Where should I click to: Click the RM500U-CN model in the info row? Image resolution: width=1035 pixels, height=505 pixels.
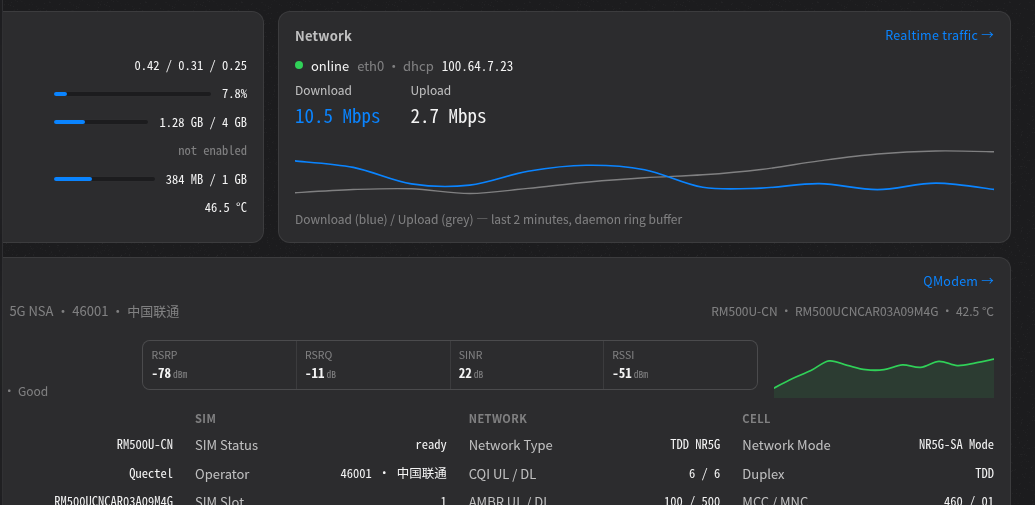(145, 445)
